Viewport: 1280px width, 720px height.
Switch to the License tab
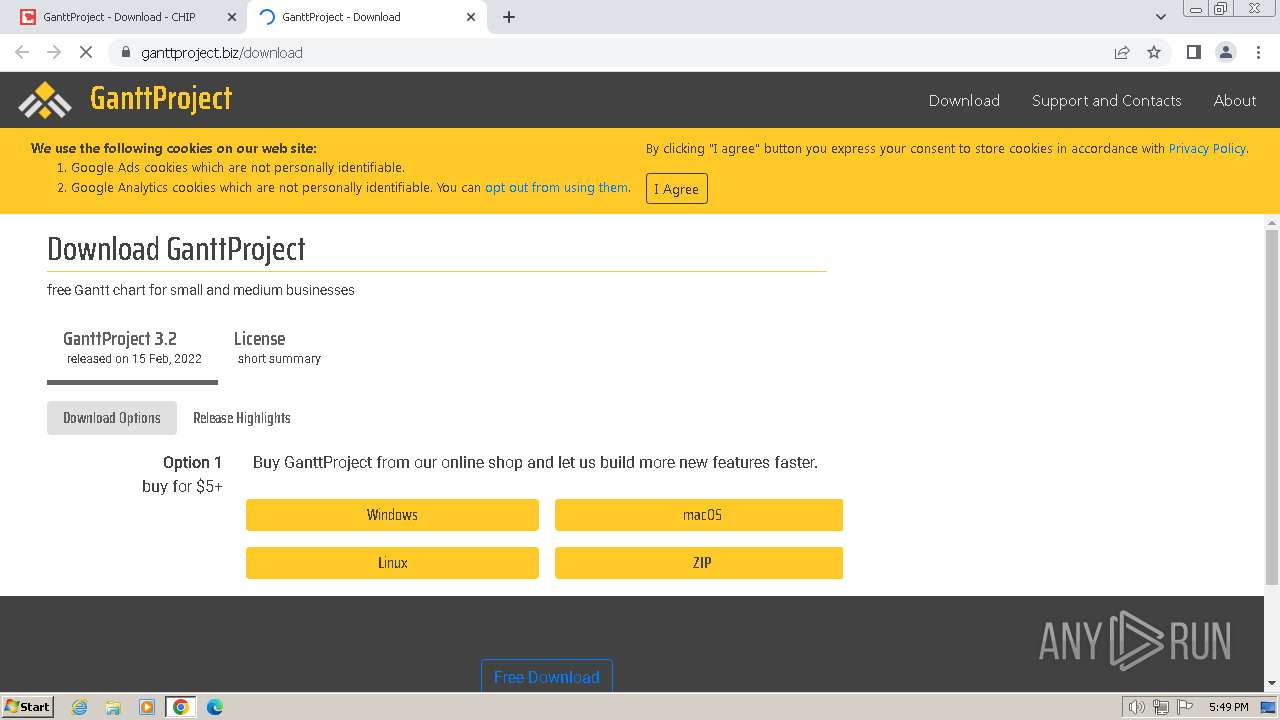point(279,348)
